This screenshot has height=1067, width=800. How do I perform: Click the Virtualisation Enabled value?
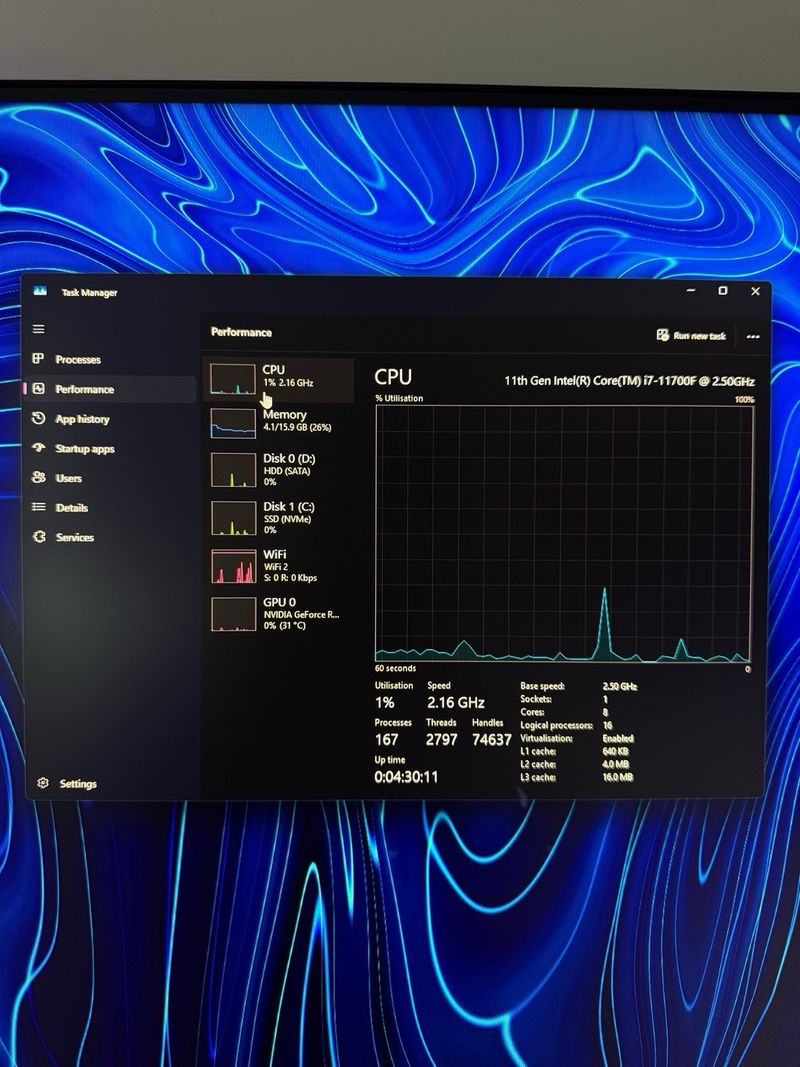[618, 738]
